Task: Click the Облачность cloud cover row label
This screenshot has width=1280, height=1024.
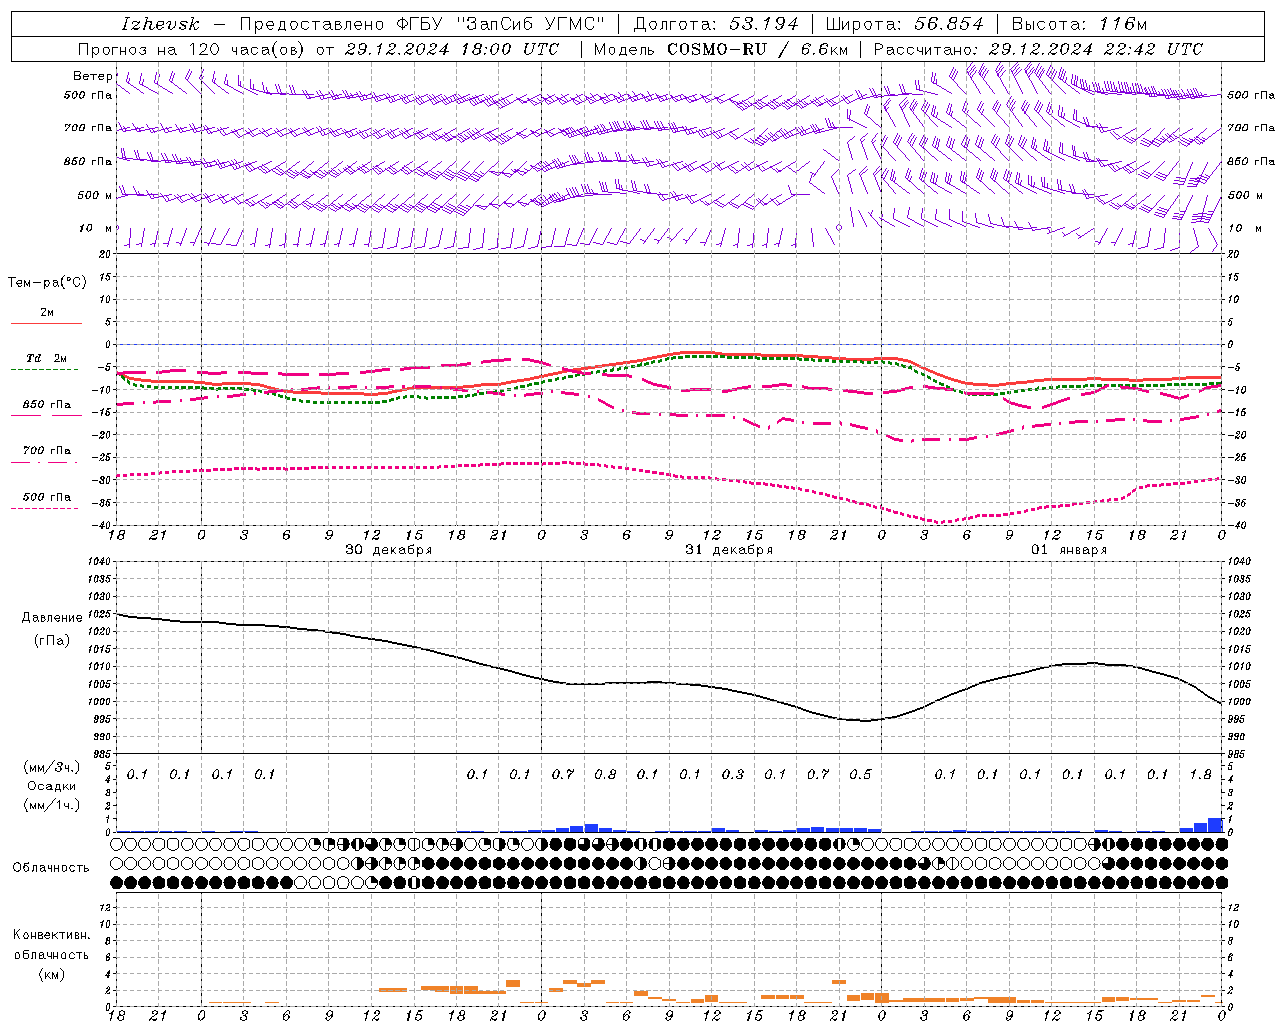Action: 51,867
